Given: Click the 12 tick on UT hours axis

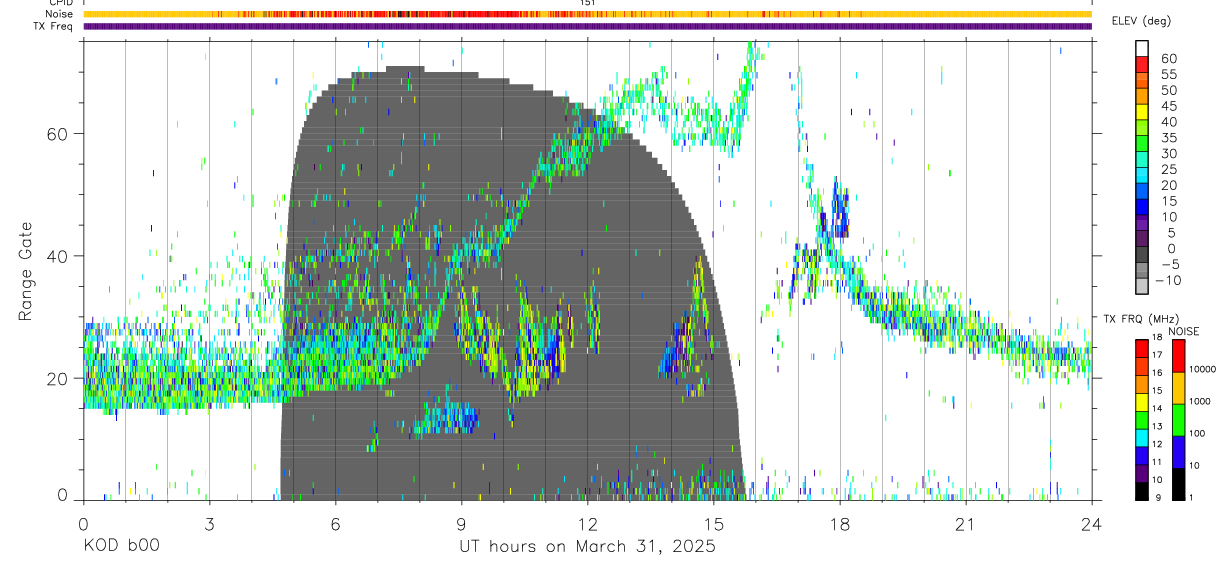Looking at the screenshot, I should pyautogui.click(x=587, y=523).
